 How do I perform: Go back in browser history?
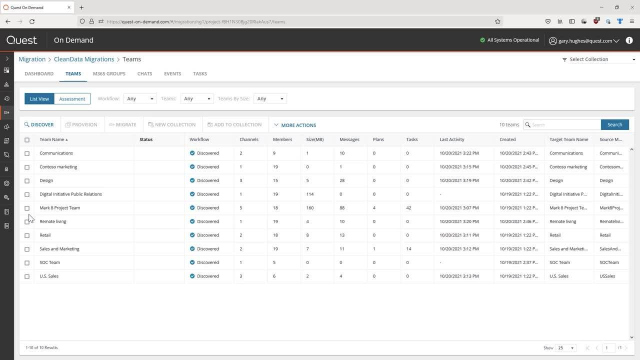point(8,21)
